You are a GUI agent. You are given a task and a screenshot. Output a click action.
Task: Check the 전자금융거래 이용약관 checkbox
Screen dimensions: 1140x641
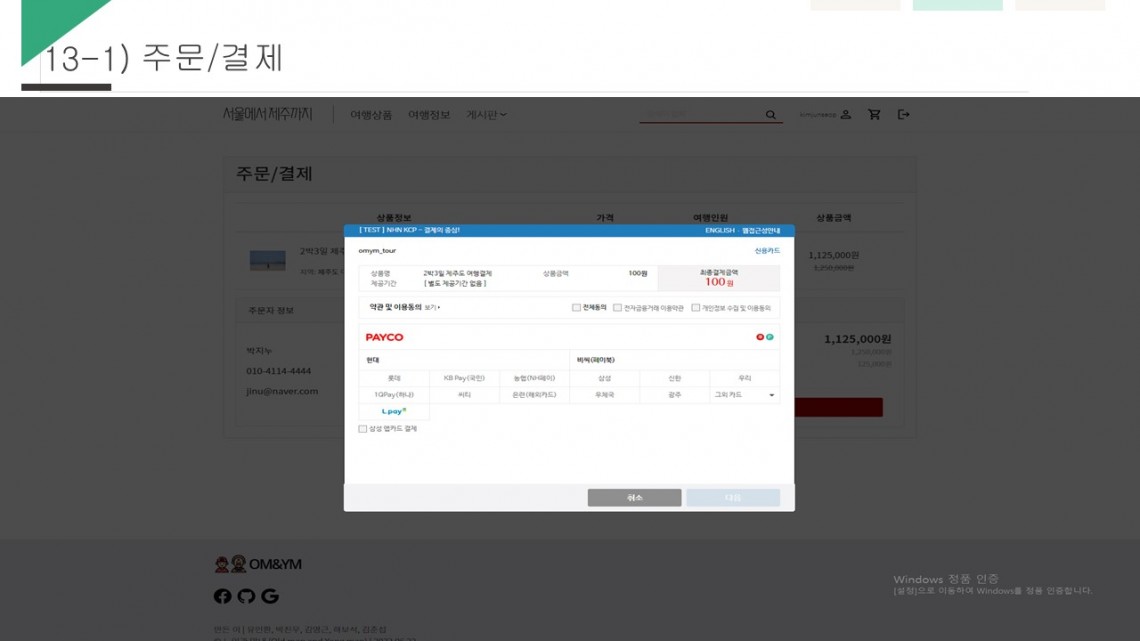pos(617,307)
